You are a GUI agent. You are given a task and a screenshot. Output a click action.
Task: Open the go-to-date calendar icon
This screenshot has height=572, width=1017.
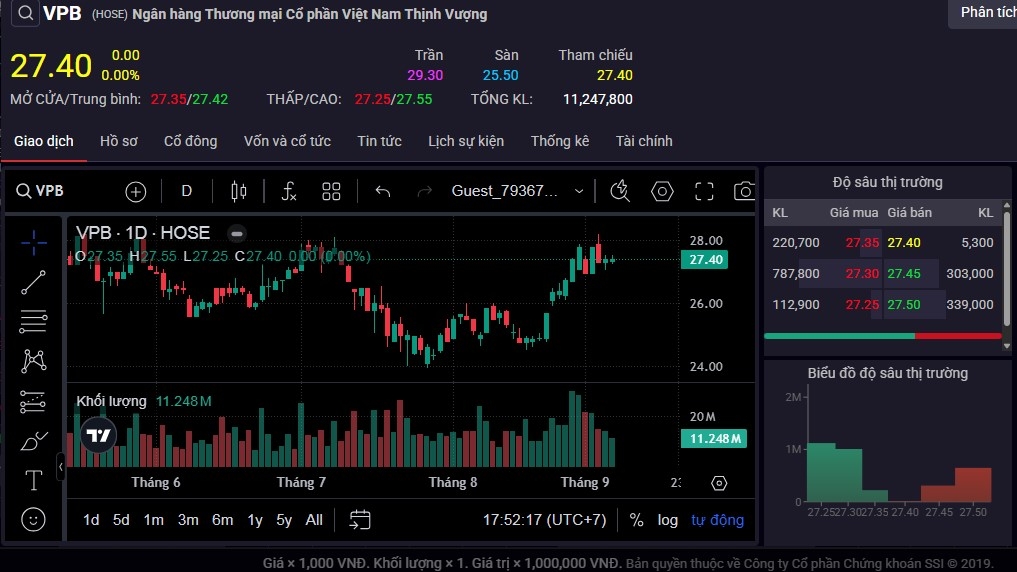click(360, 520)
